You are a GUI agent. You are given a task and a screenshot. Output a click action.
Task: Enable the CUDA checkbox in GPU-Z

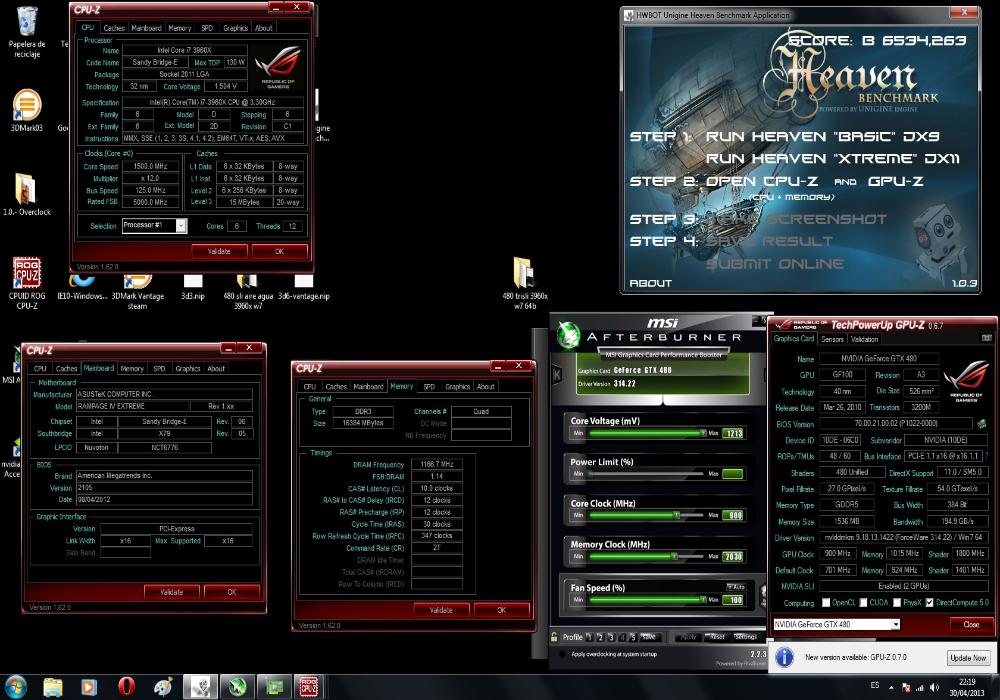point(864,602)
